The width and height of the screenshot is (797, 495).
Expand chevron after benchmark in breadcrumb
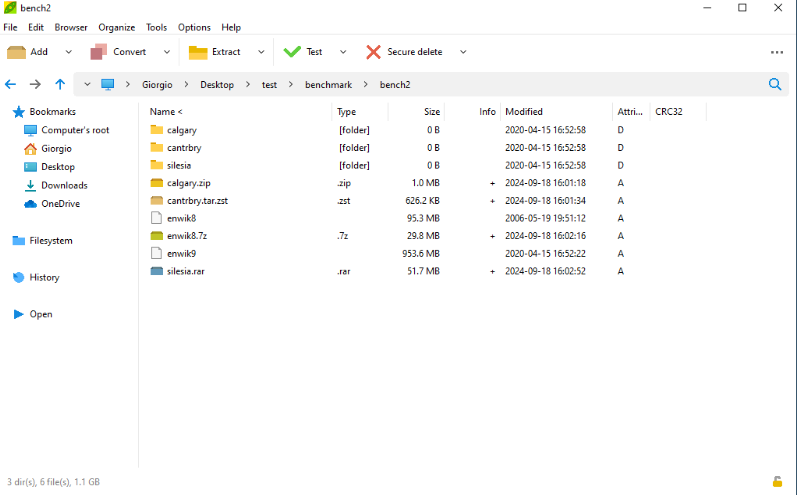365,84
